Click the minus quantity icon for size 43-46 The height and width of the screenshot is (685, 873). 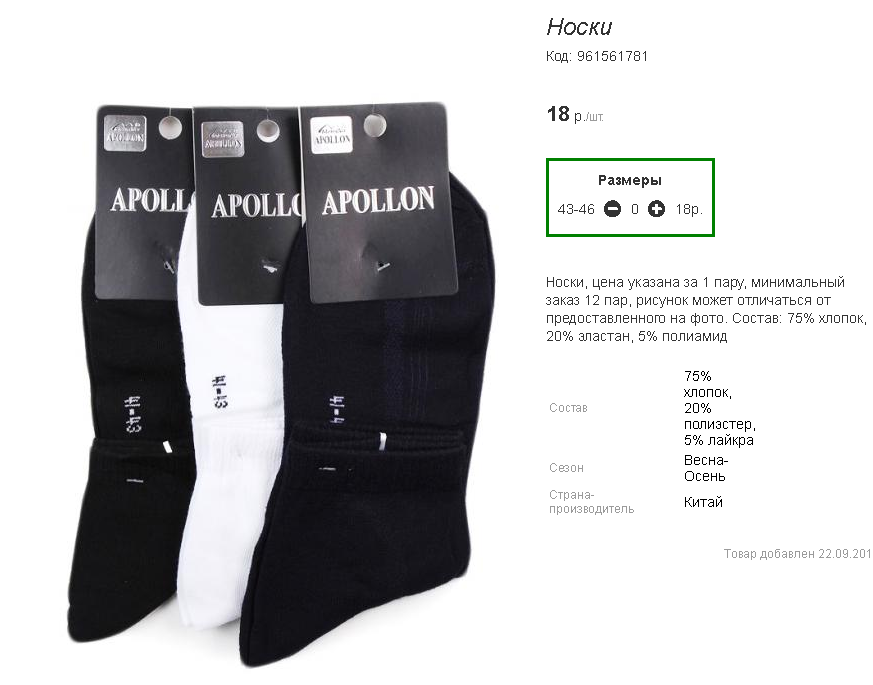tap(612, 209)
